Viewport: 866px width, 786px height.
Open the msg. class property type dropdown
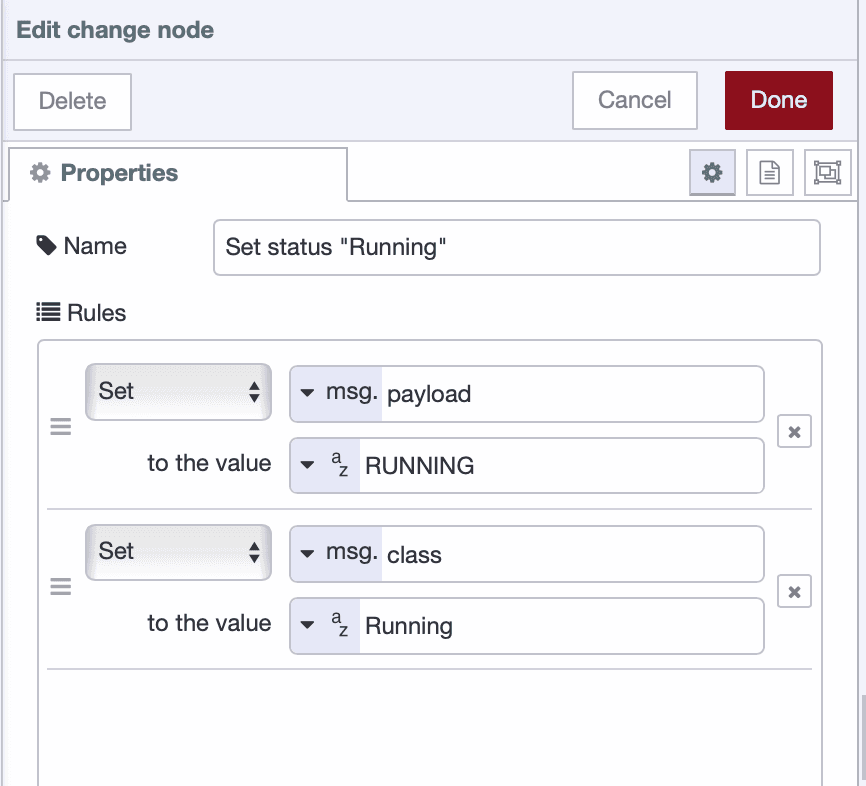coord(307,554)
